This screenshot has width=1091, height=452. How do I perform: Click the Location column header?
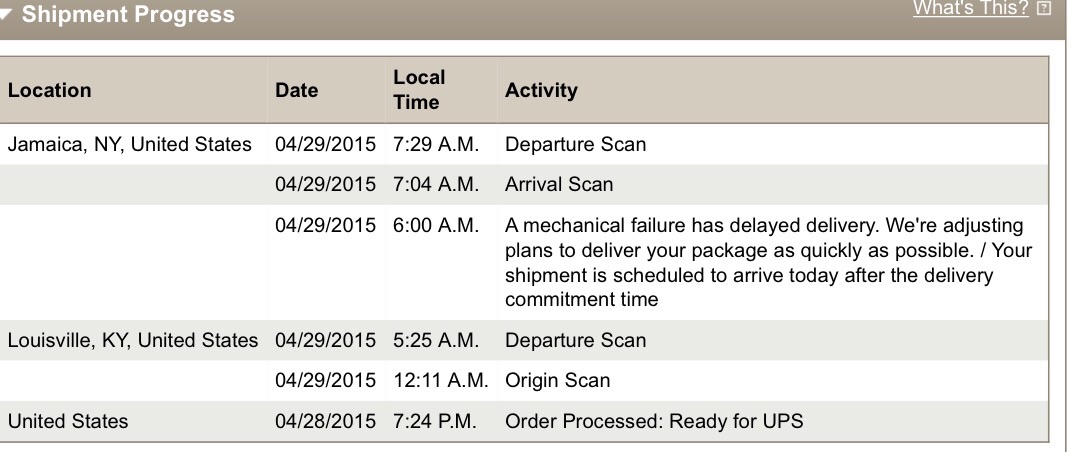pyautogui.click(x=49, y=90)
